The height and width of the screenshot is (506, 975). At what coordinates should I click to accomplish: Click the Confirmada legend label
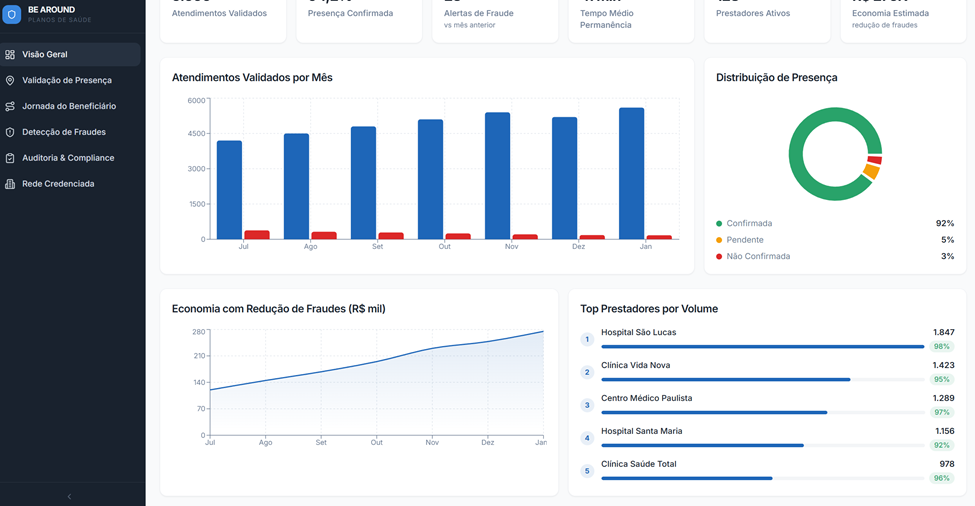coord(749,223)
